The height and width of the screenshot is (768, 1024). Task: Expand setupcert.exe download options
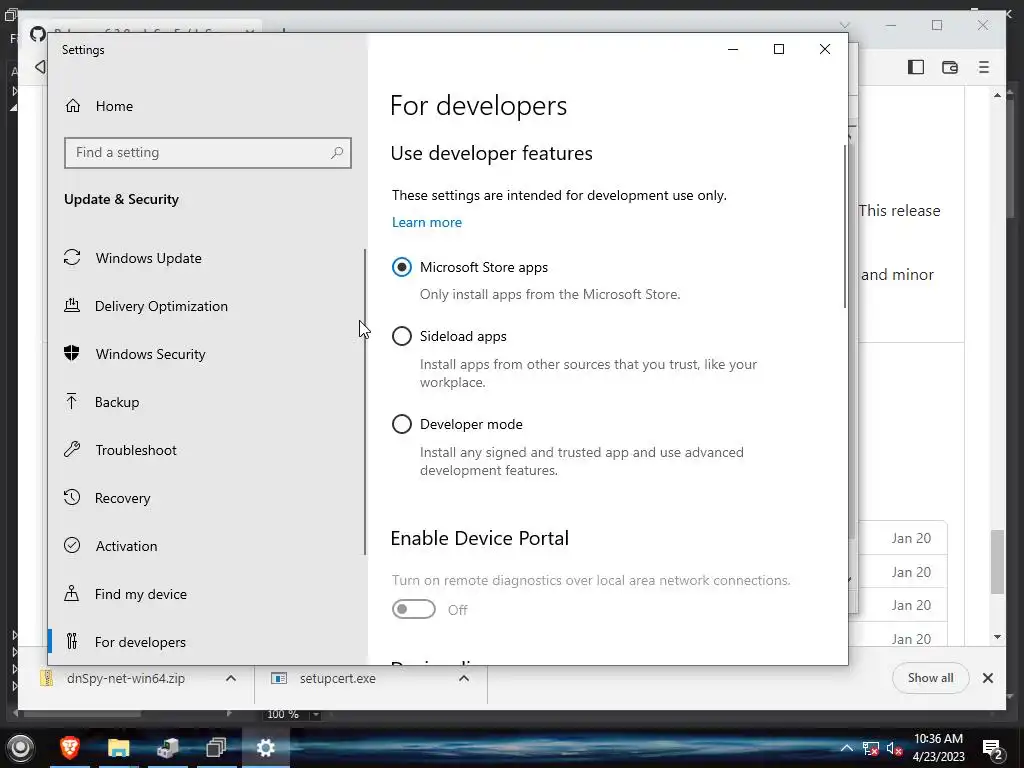[x=464, y=679]
